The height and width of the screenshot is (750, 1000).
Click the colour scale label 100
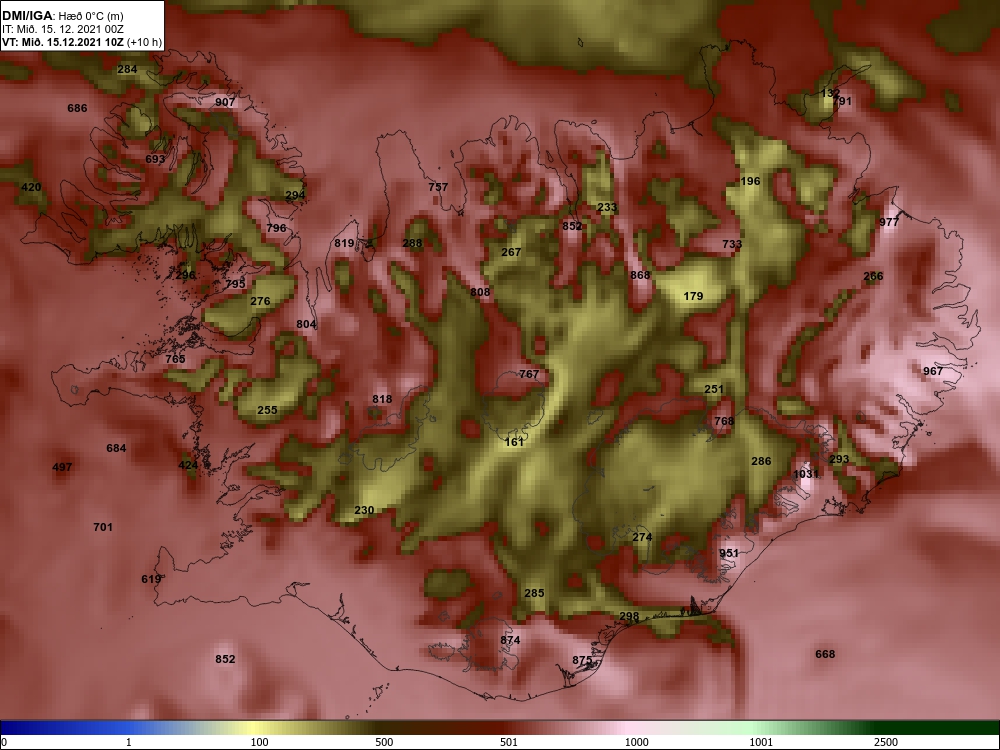pos(260,743)
